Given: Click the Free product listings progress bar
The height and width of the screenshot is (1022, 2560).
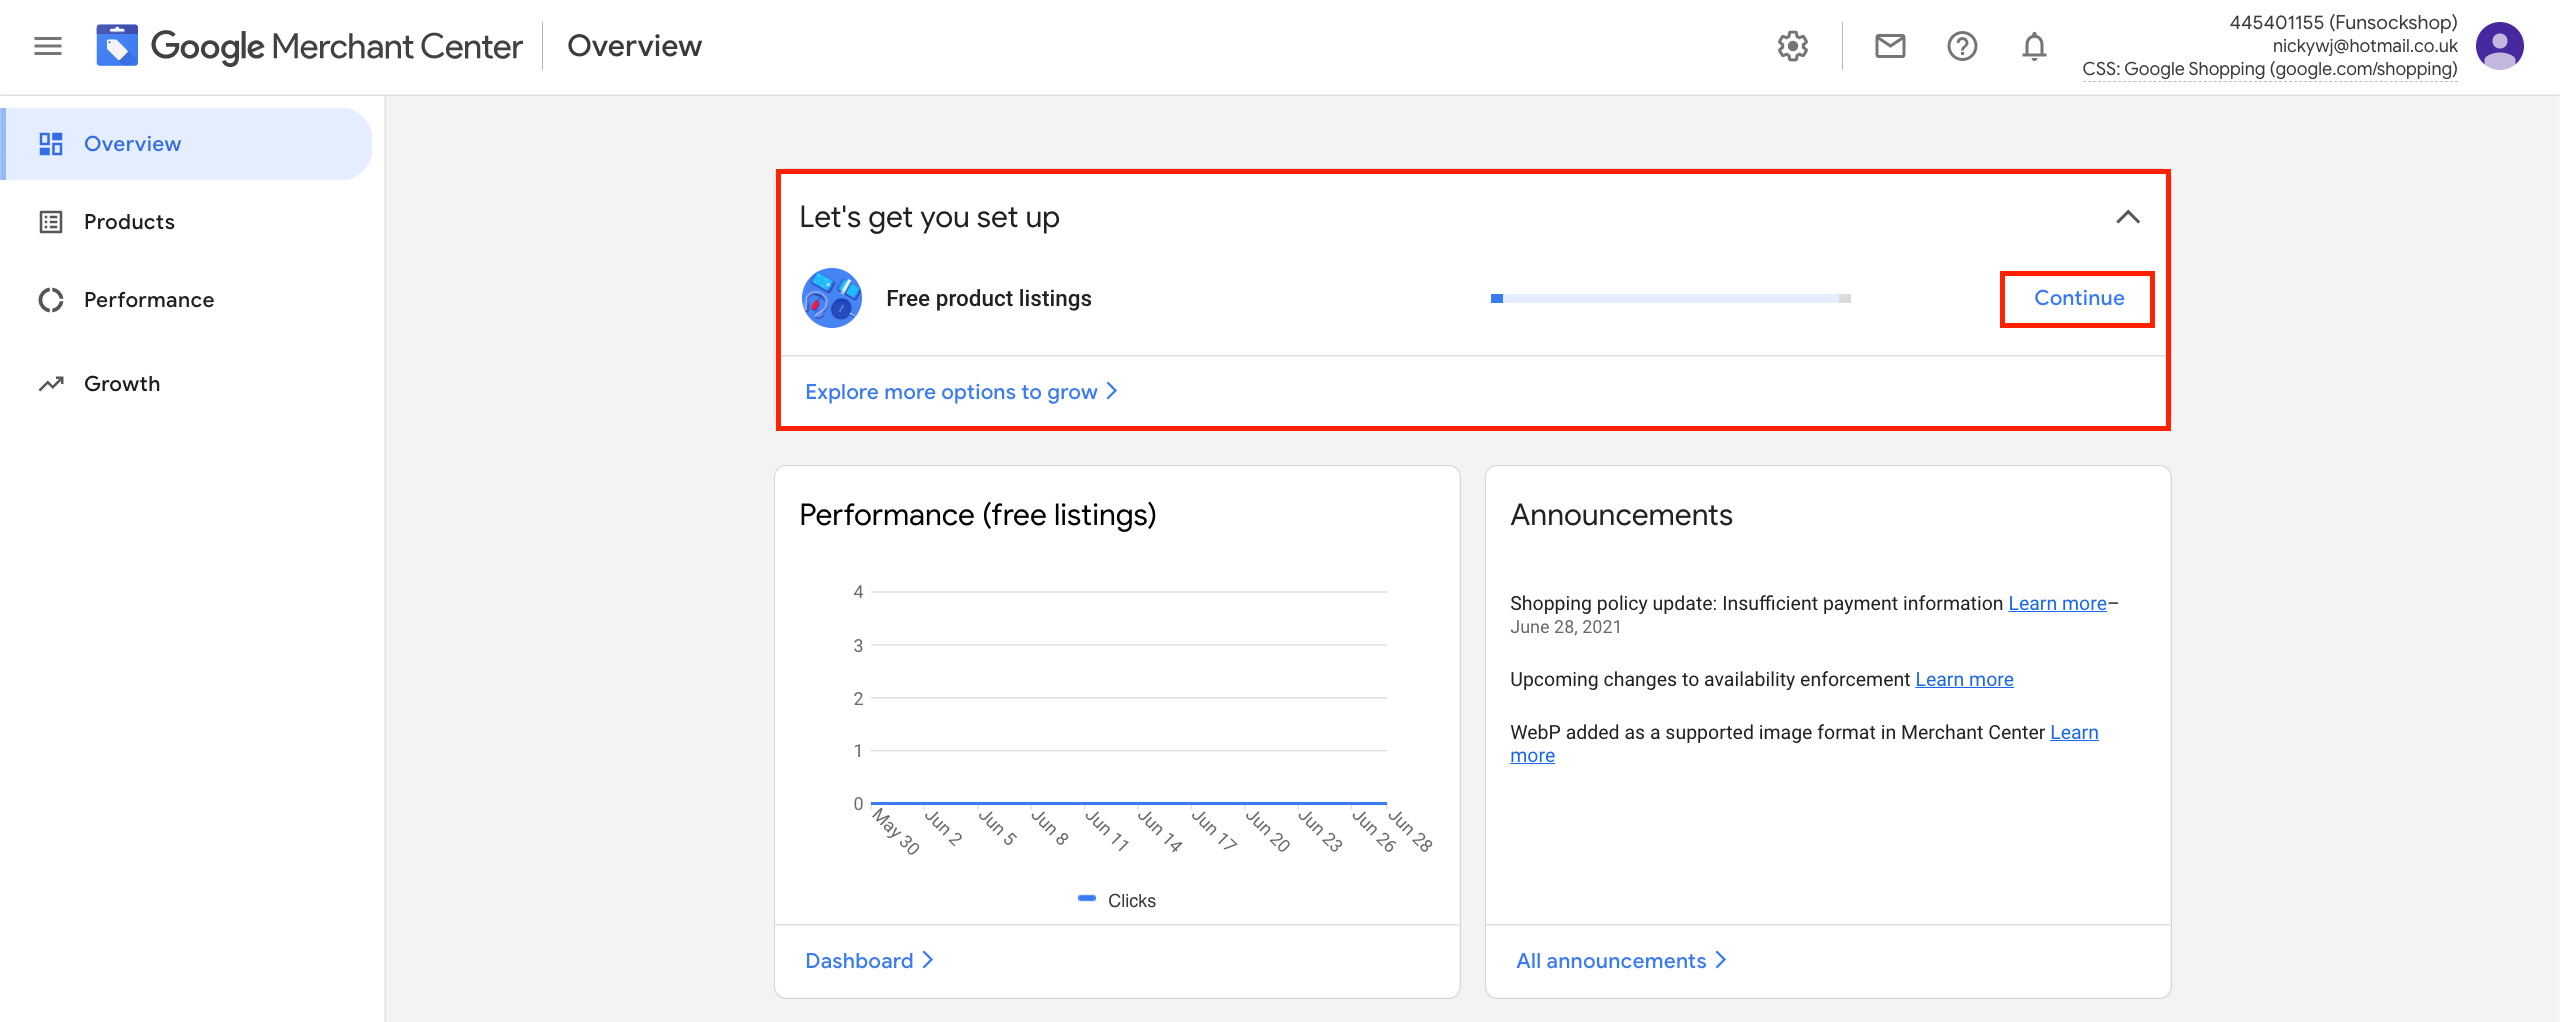Looking at the screenshot, I should 1670,298.
